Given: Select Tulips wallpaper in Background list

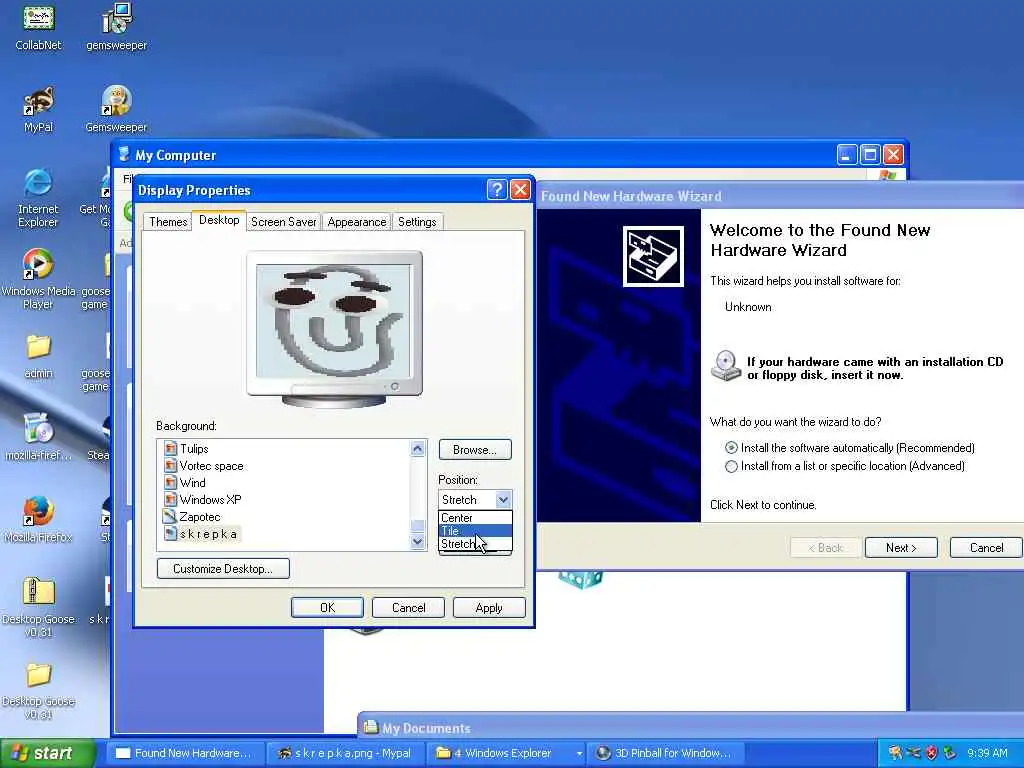Looking at the screenshot, I should click(x=194, y=449).
